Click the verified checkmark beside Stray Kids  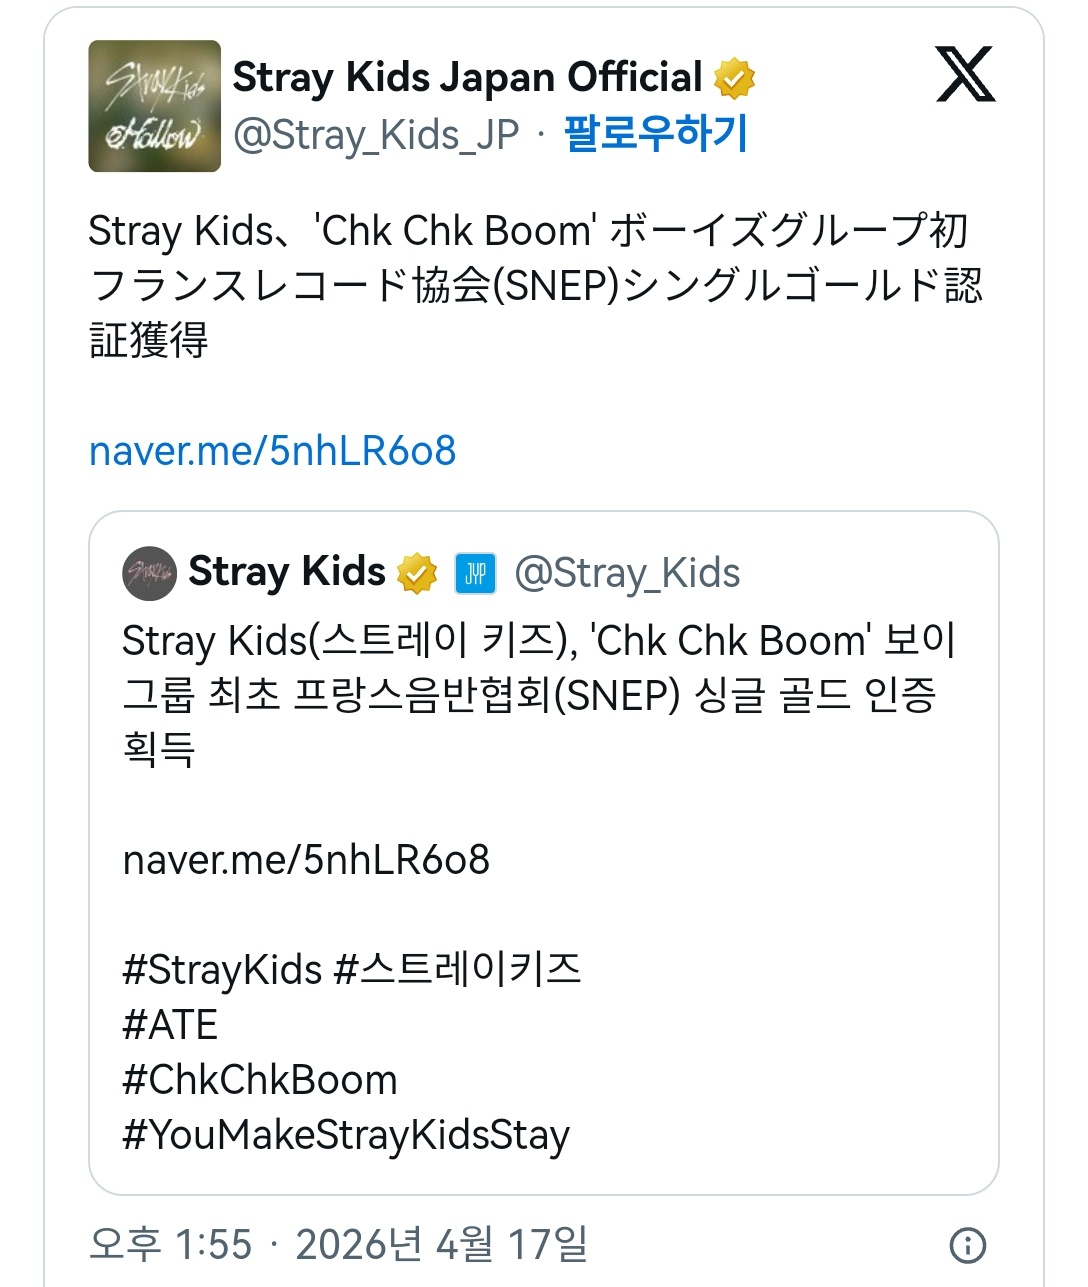[417, 572]
